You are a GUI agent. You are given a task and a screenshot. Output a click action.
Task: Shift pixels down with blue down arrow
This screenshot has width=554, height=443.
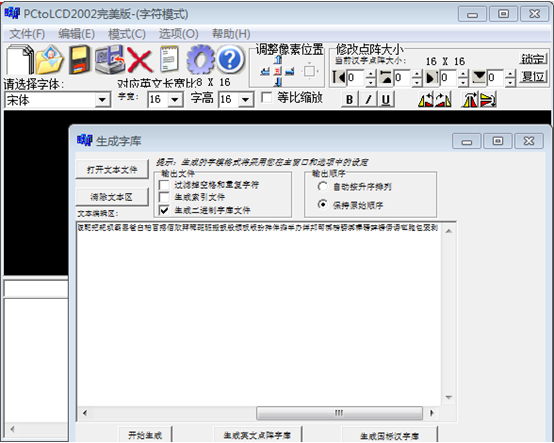278,82
